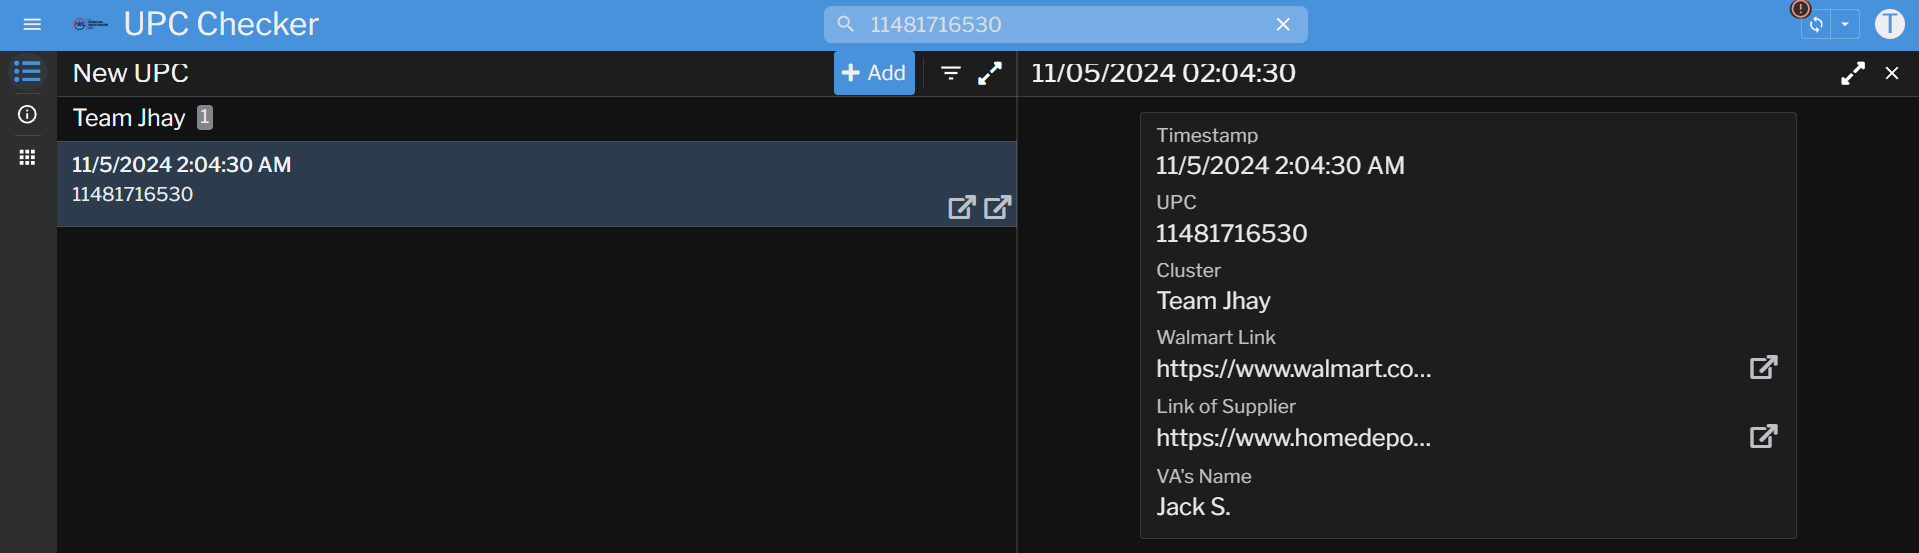Image resolution: width=1919 pixels, height=553 pixels.
Task: Expand the detail panel to fullscreen
Action: 1852,73
